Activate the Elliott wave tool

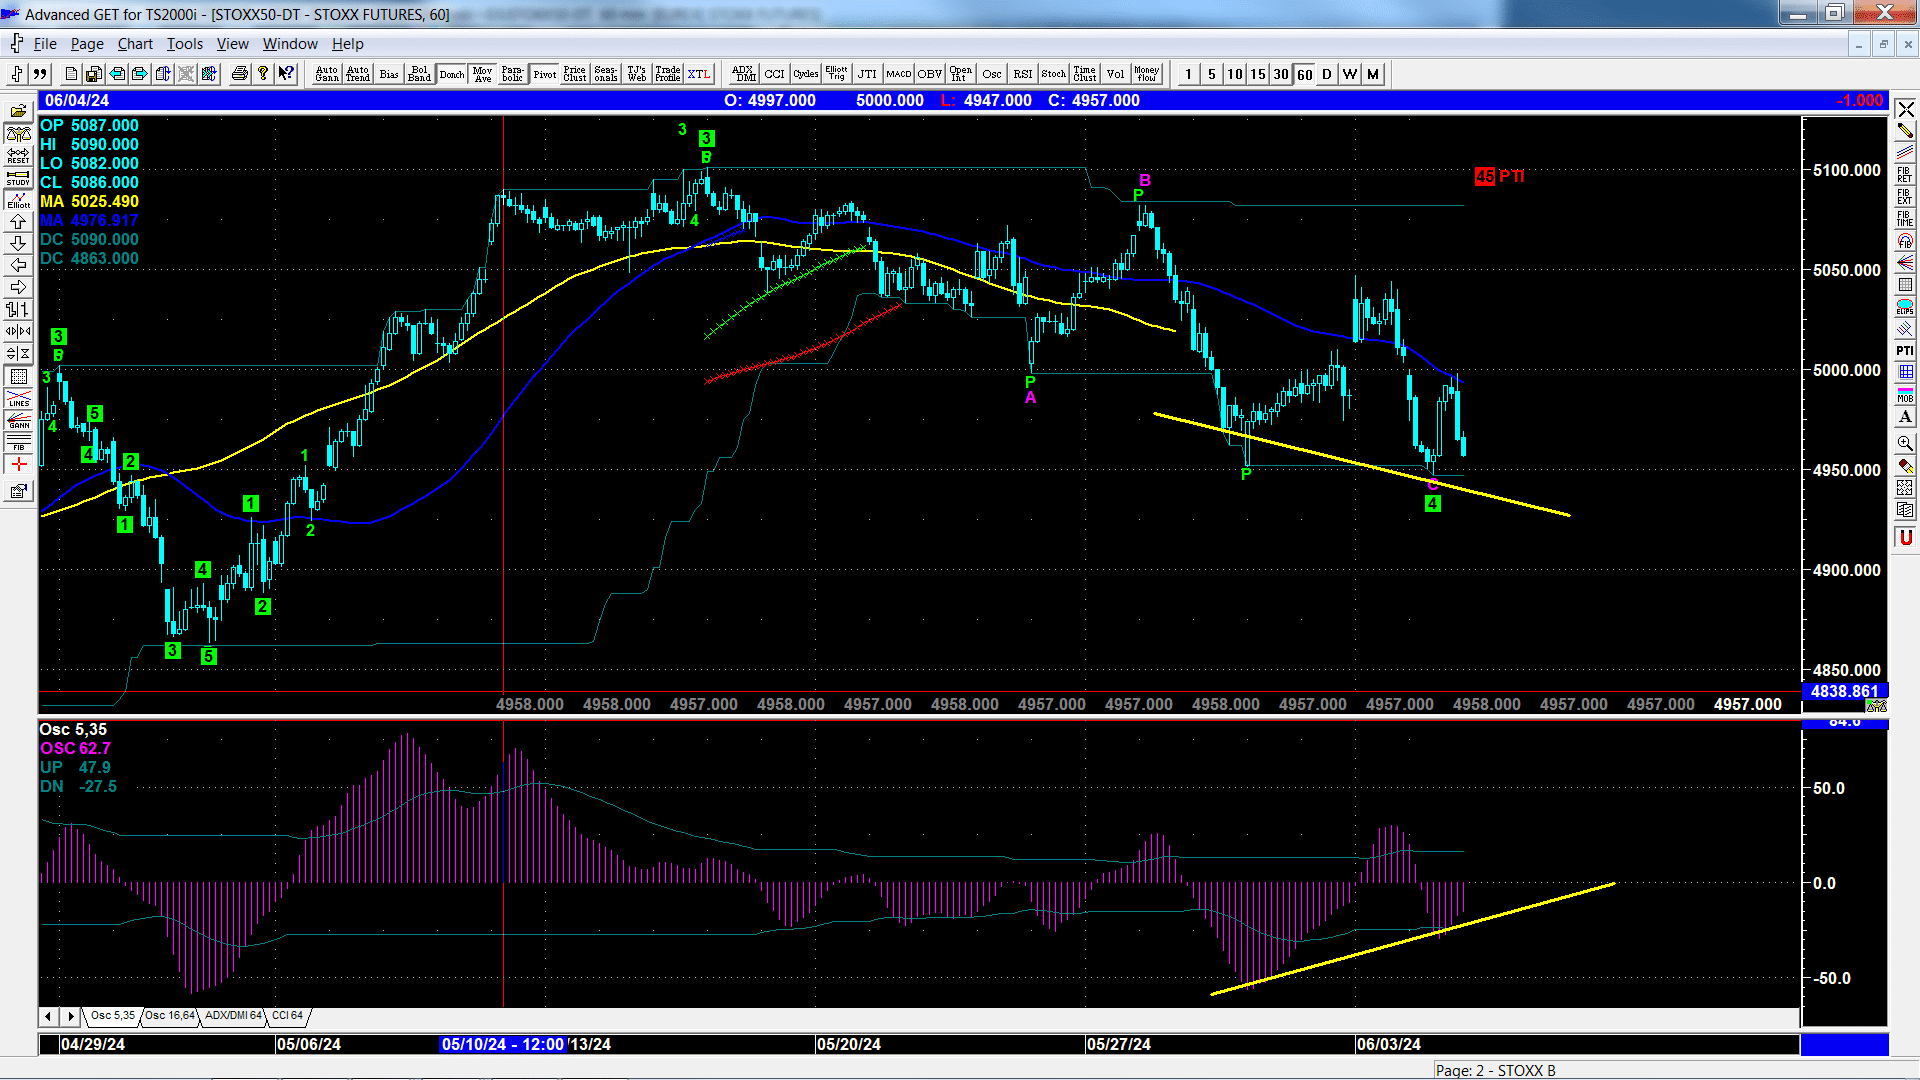click(x=19, y=200)
